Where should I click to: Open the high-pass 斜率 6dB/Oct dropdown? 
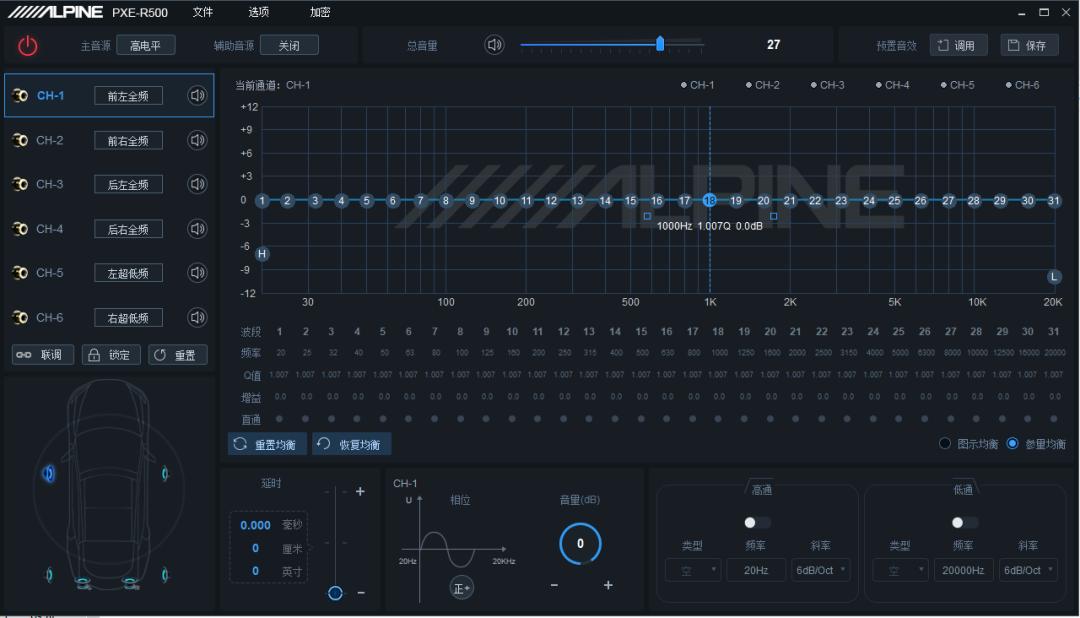pos(820,570)
